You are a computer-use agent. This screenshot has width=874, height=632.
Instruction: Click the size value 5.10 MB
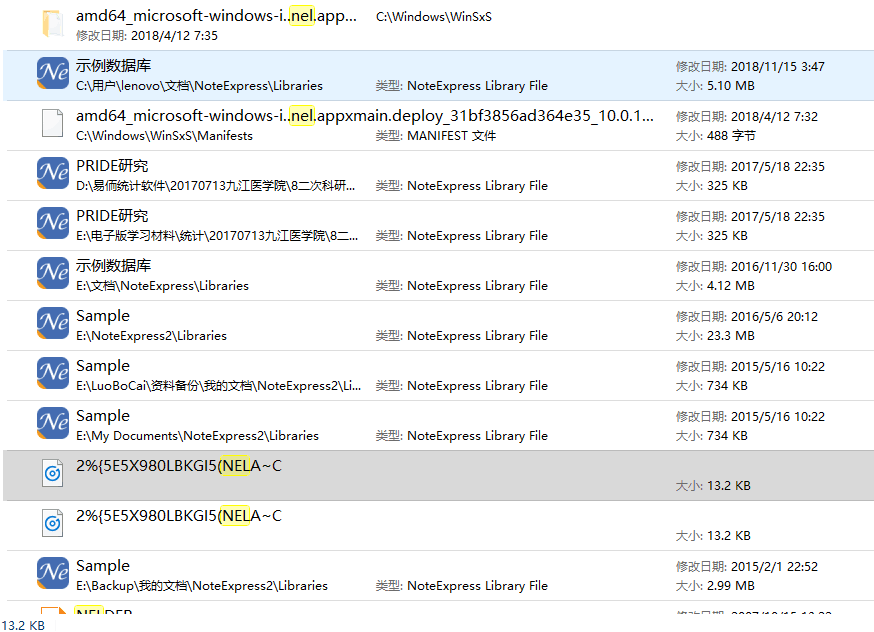tap(731, 86)
